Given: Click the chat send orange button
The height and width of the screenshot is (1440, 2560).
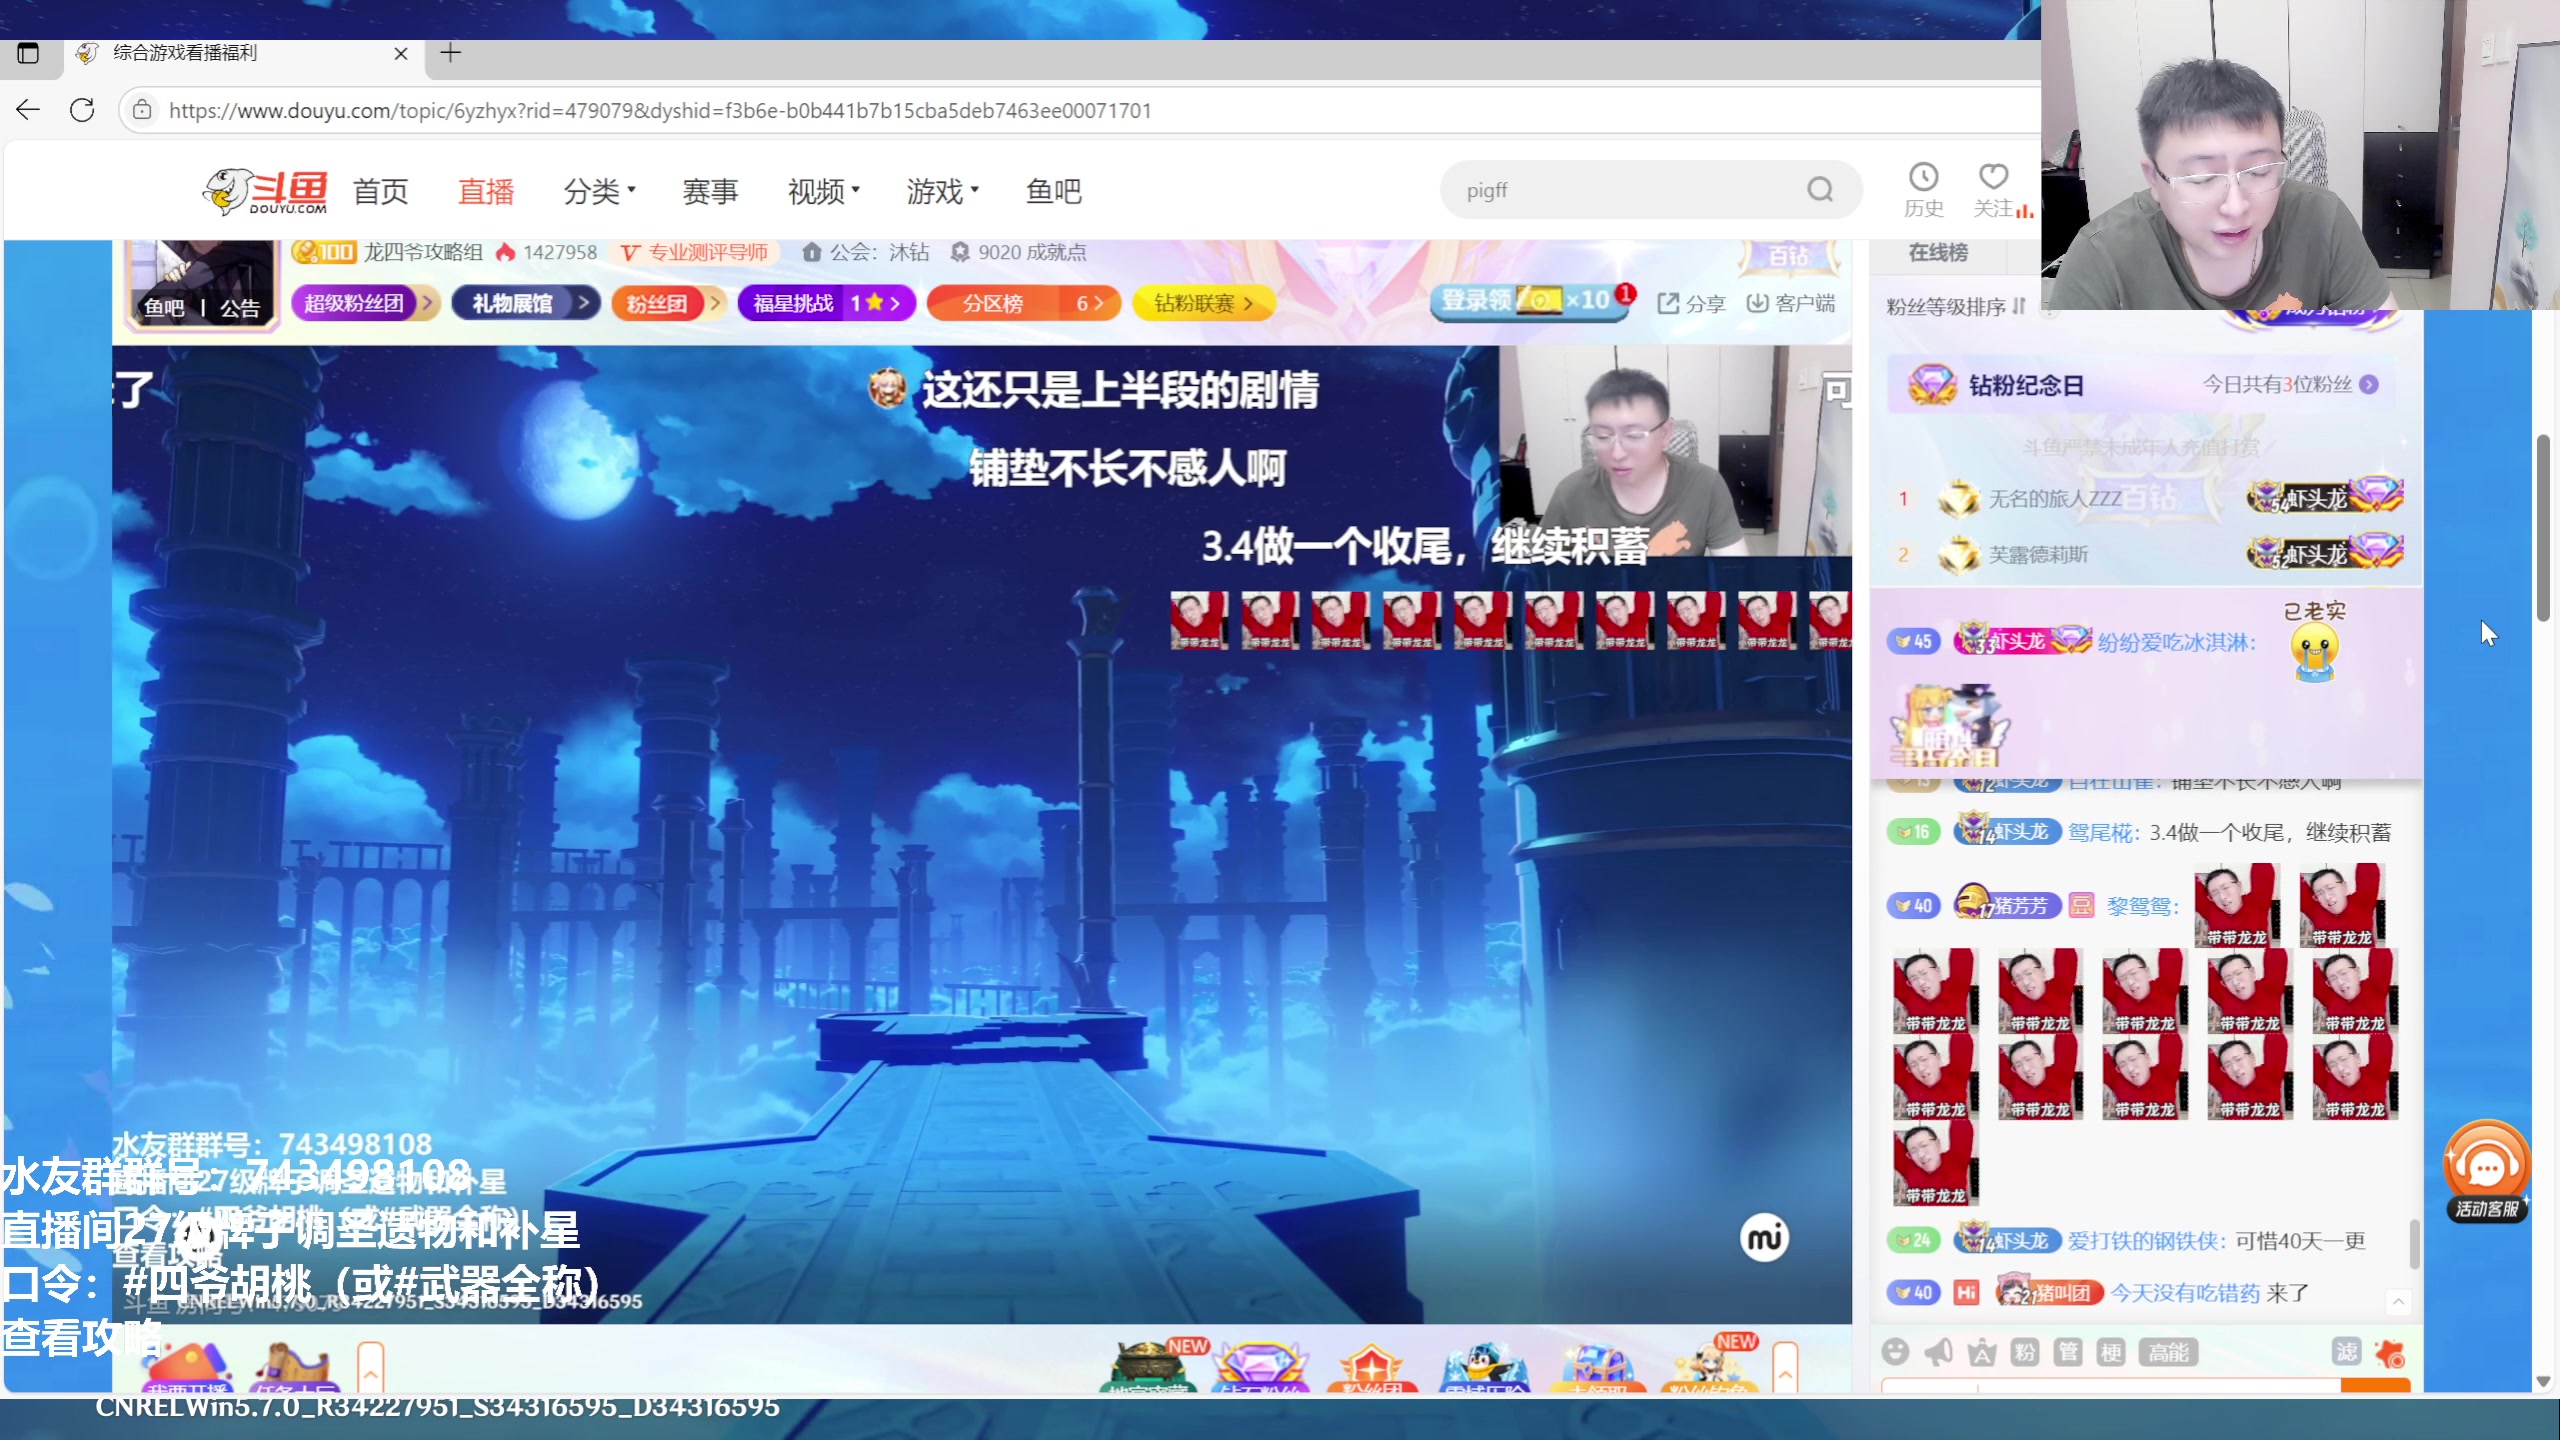Looking at the screenshot, I should [2375, 1386].
